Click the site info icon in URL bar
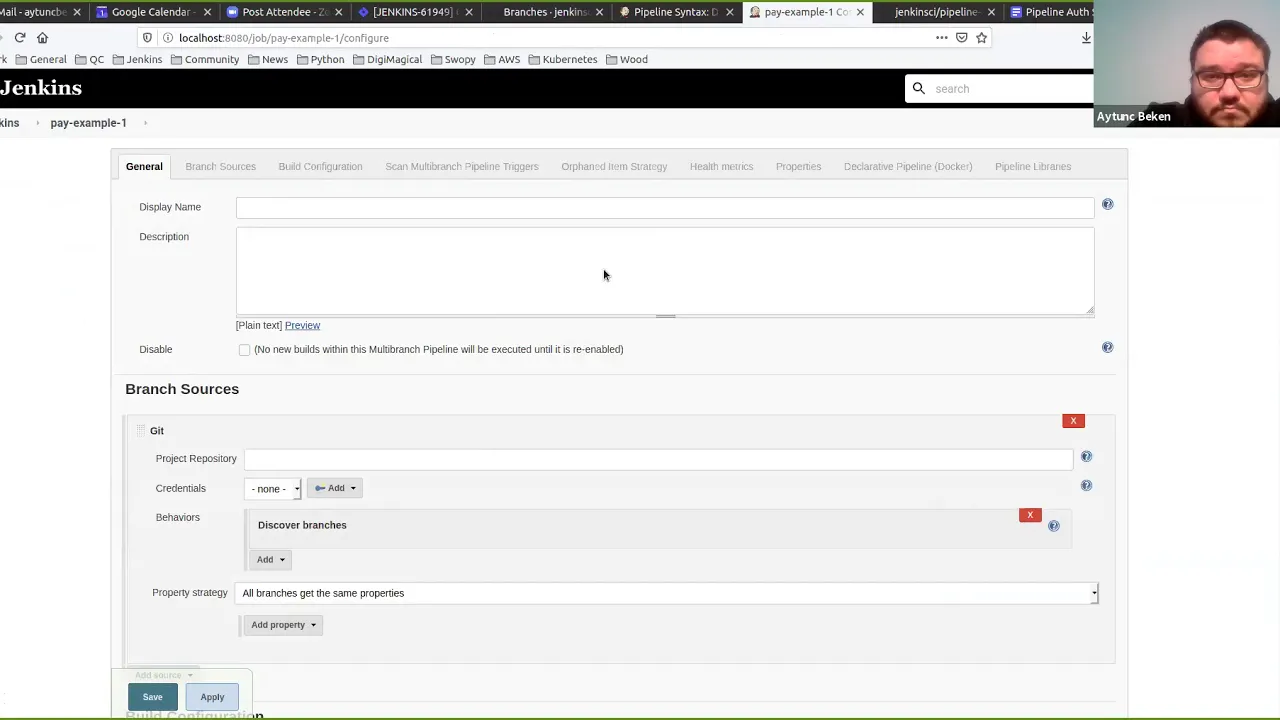This screenshot has height=720, width=1280. (168, 38)
